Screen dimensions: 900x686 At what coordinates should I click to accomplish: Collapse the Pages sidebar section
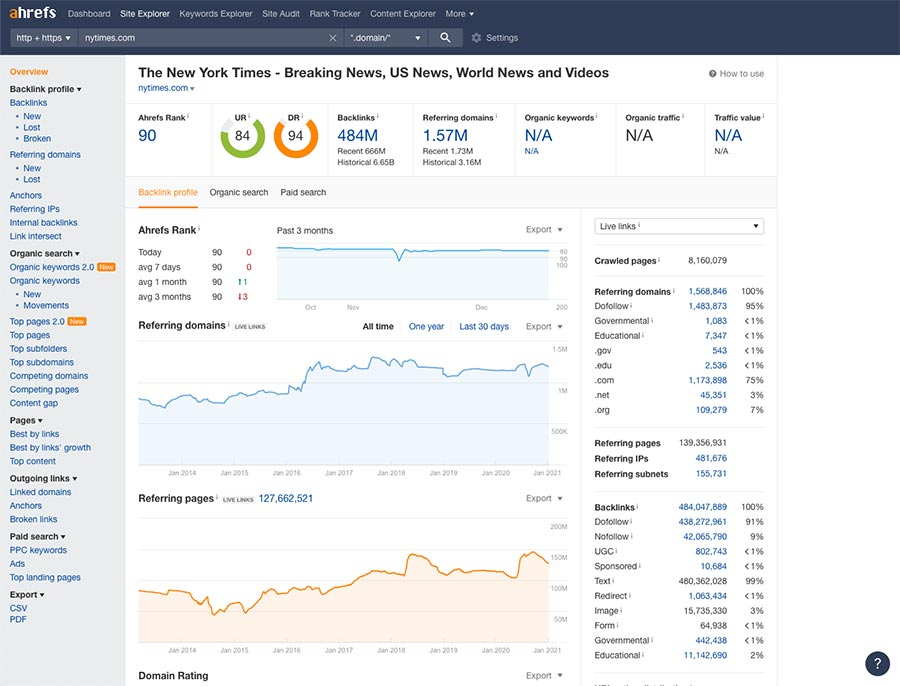tap(26, 420)
